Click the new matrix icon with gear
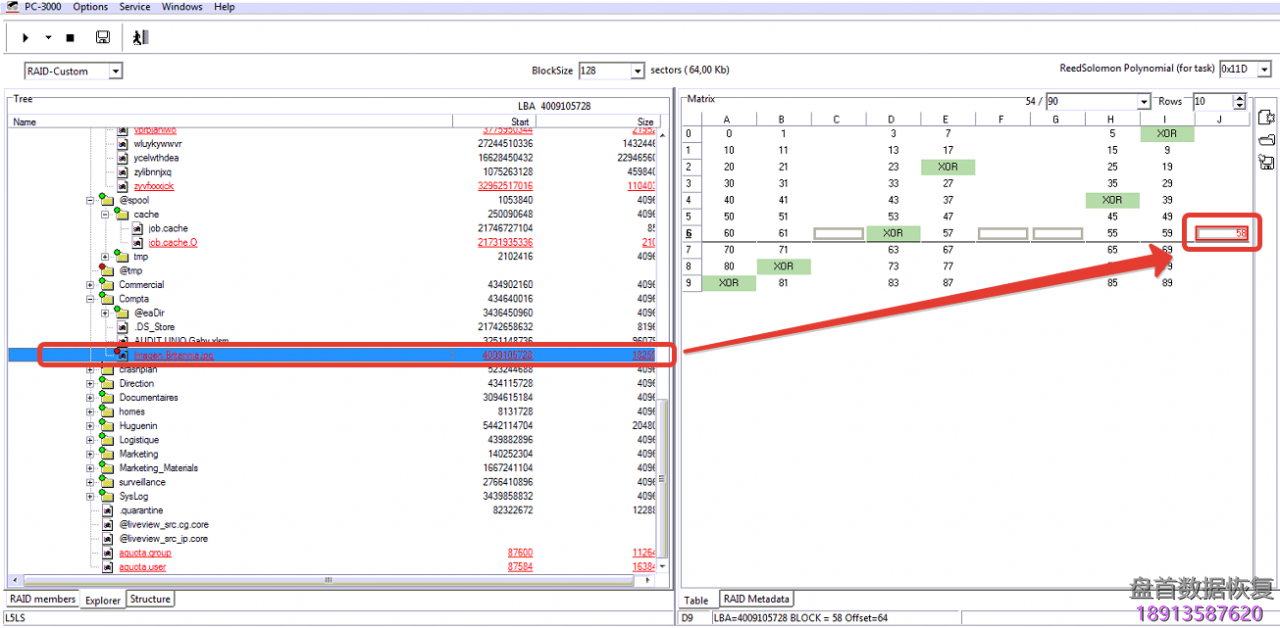The image size is (1280, 628). click(x=1266, y=117)
